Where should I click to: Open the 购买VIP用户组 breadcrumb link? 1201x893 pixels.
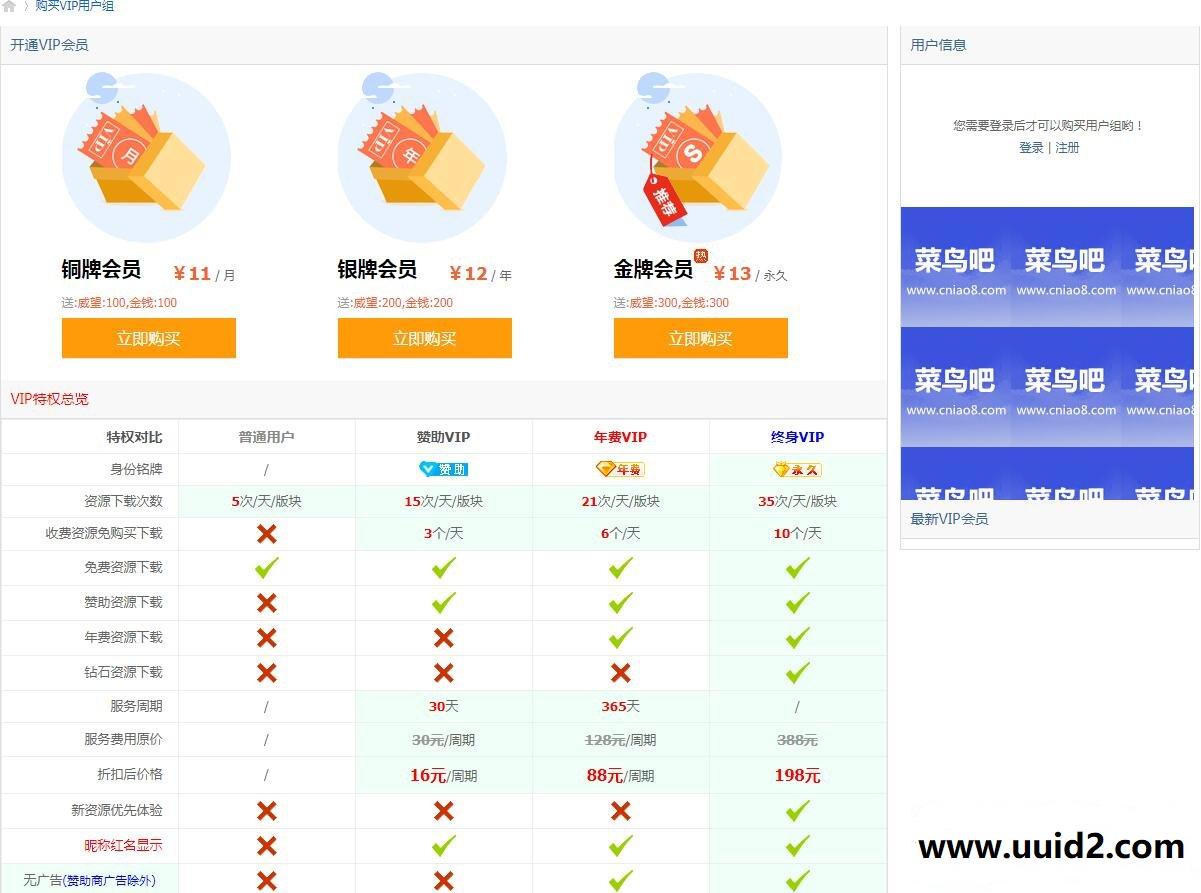coord(75,6)
